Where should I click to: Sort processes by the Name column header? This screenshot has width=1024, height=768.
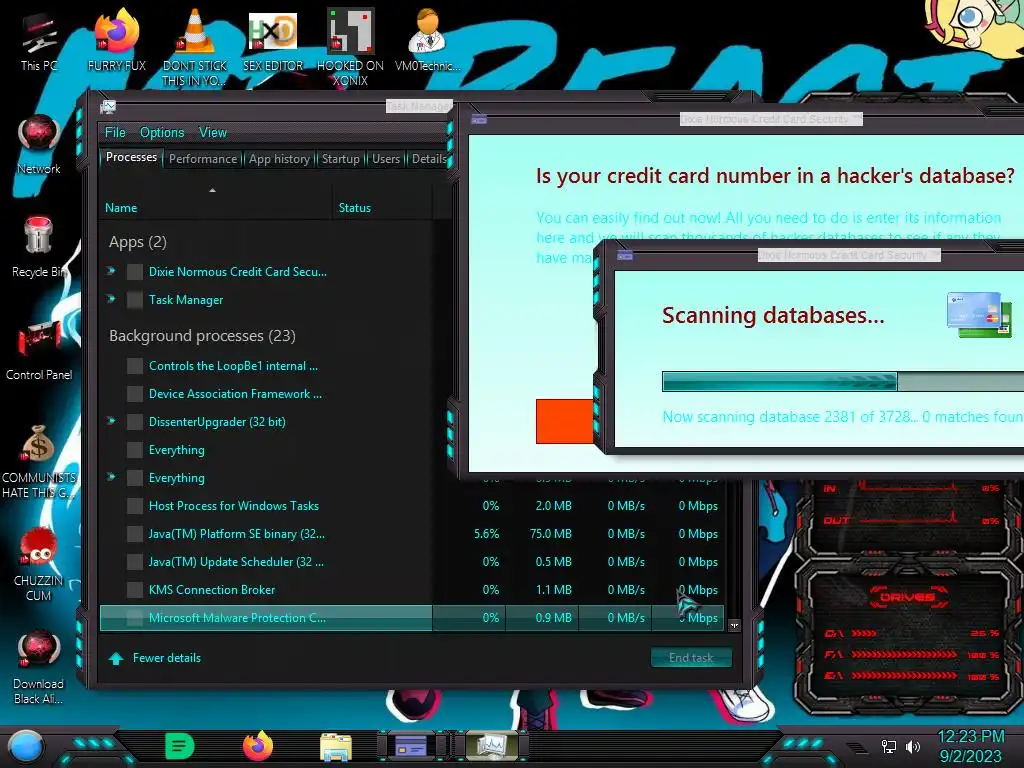pyautogui.click(x=121, y=208)
